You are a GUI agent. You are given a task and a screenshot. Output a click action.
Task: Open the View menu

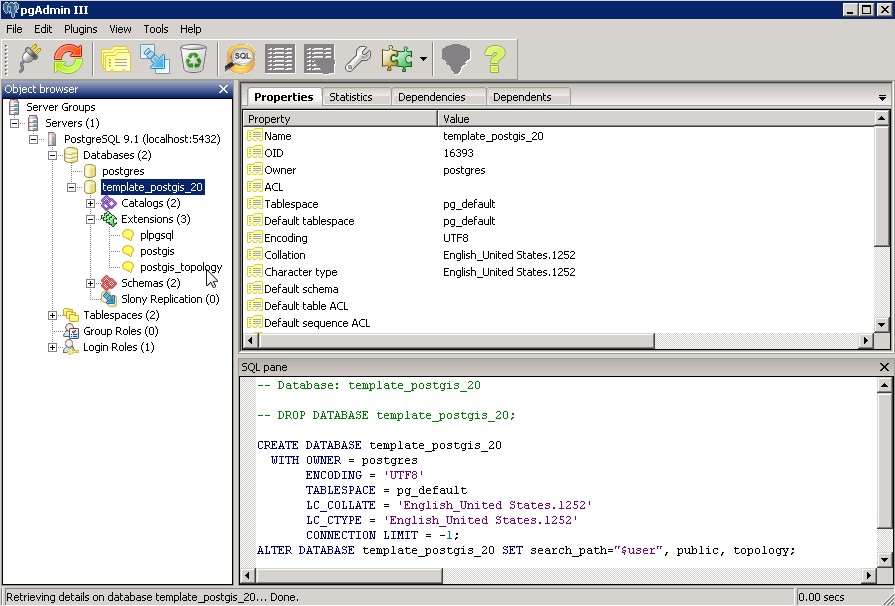[120, 29]
